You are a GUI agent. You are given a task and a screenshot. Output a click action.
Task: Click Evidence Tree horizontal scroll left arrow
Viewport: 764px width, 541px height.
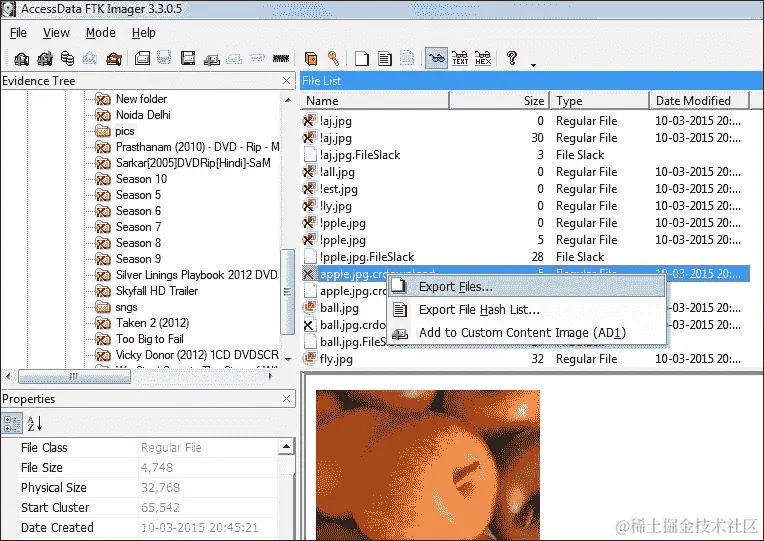pos(8,376)
